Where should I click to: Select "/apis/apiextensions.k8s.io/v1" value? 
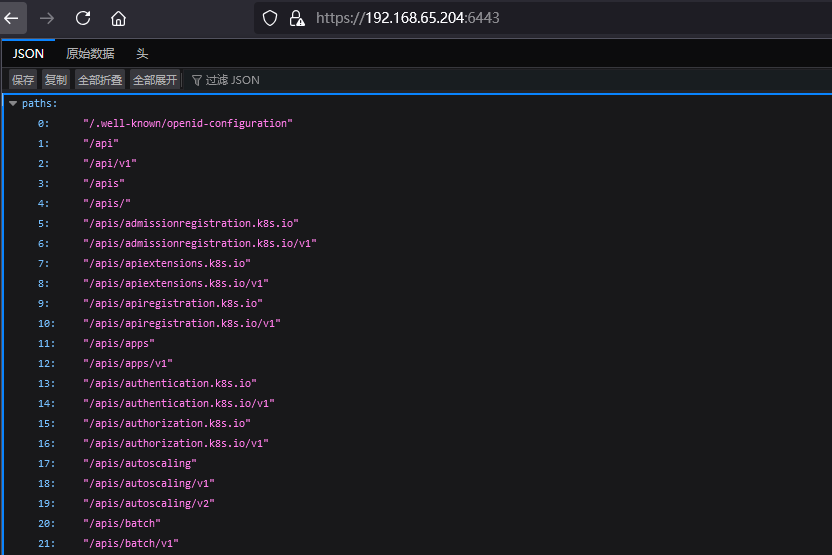pos(176,283)
